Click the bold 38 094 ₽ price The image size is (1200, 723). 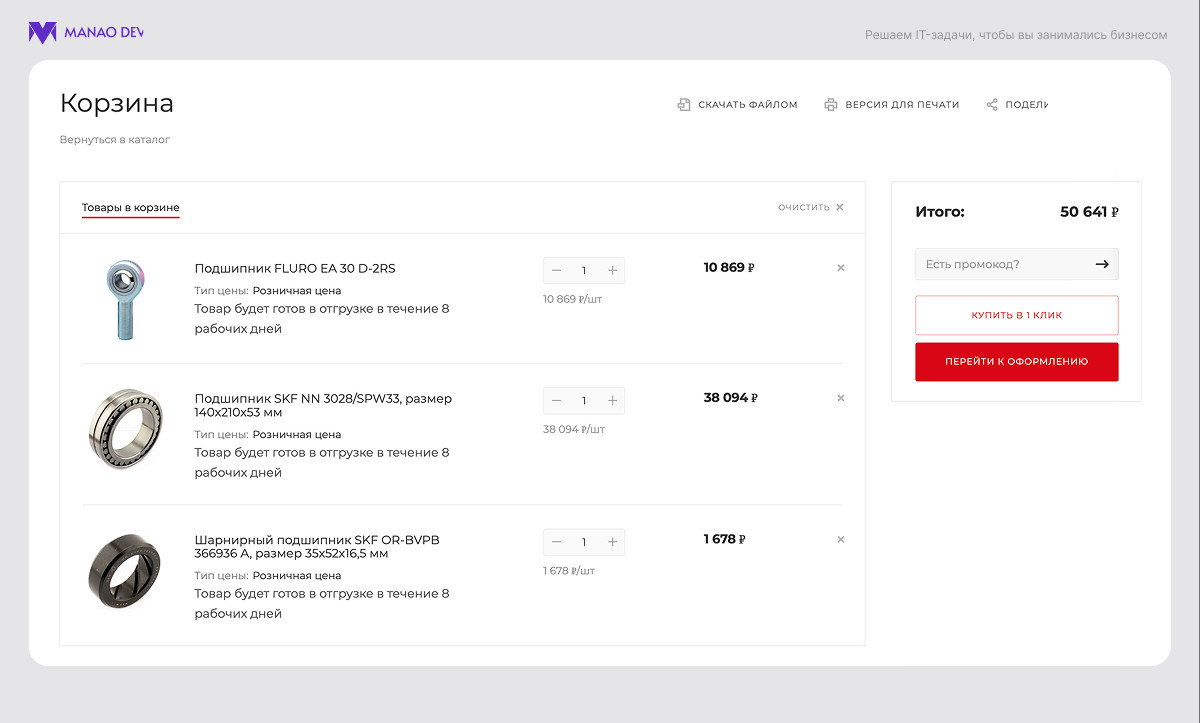click(x=731, y=398)
